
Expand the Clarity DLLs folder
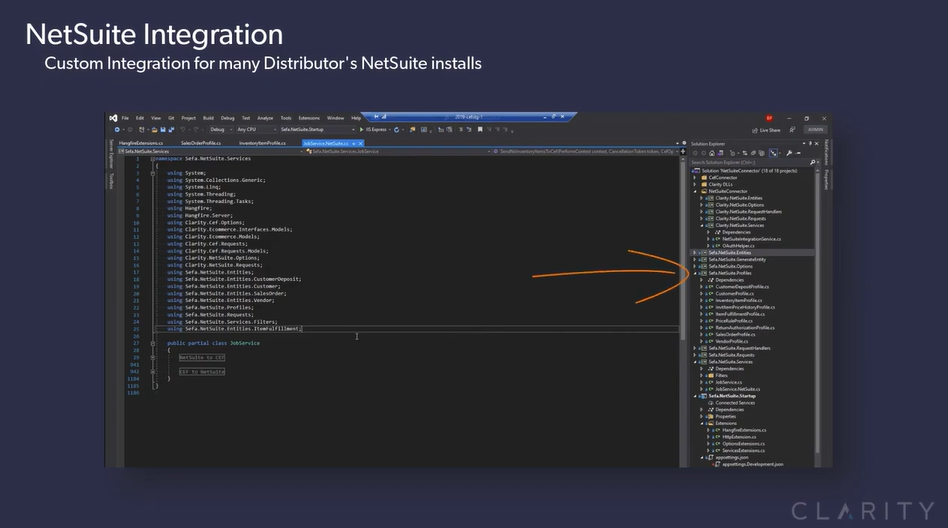(x=695, y=184)
